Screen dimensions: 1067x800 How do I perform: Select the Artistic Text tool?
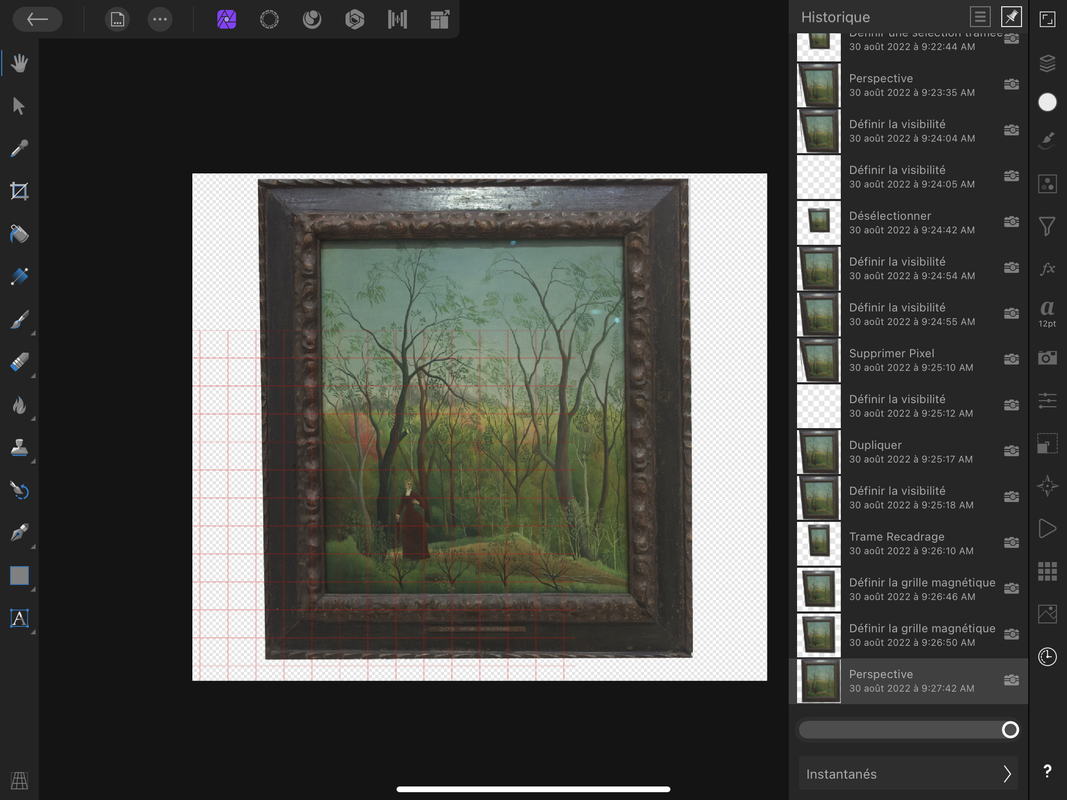(x=19, y=618)
